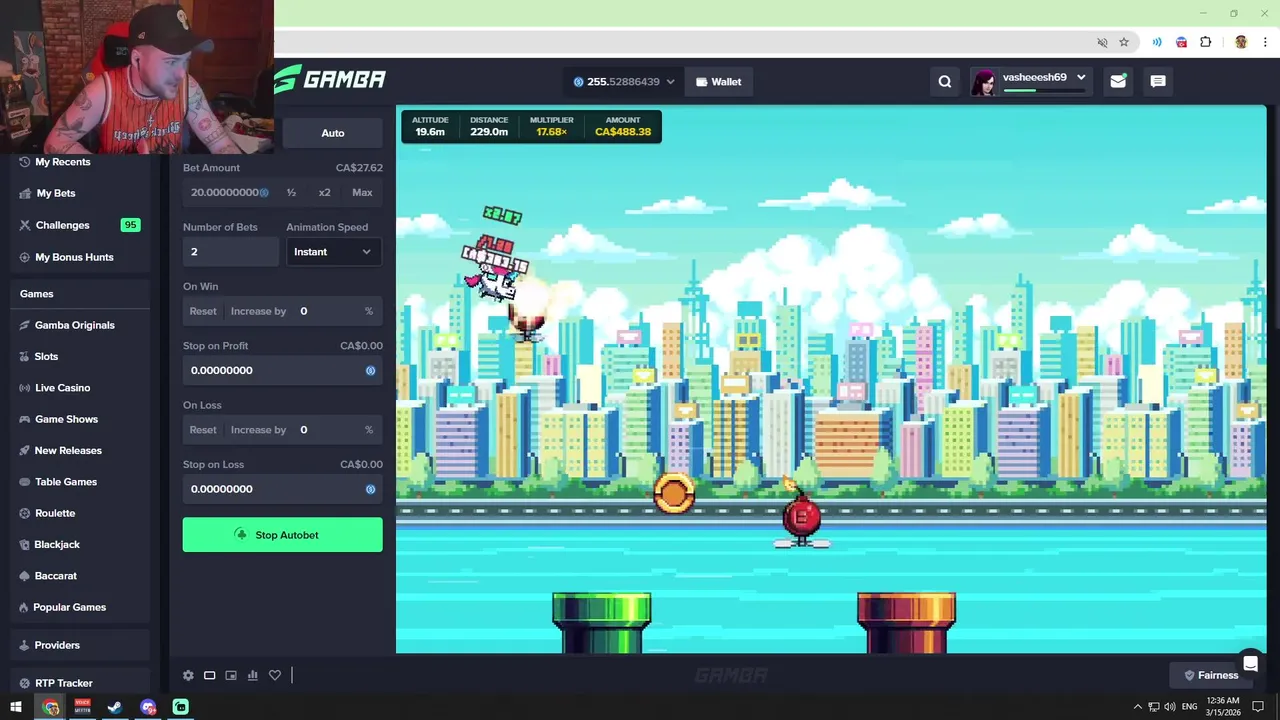
Task: Open Streamlabs from the taskbar
Action: (x=181, y=707)
